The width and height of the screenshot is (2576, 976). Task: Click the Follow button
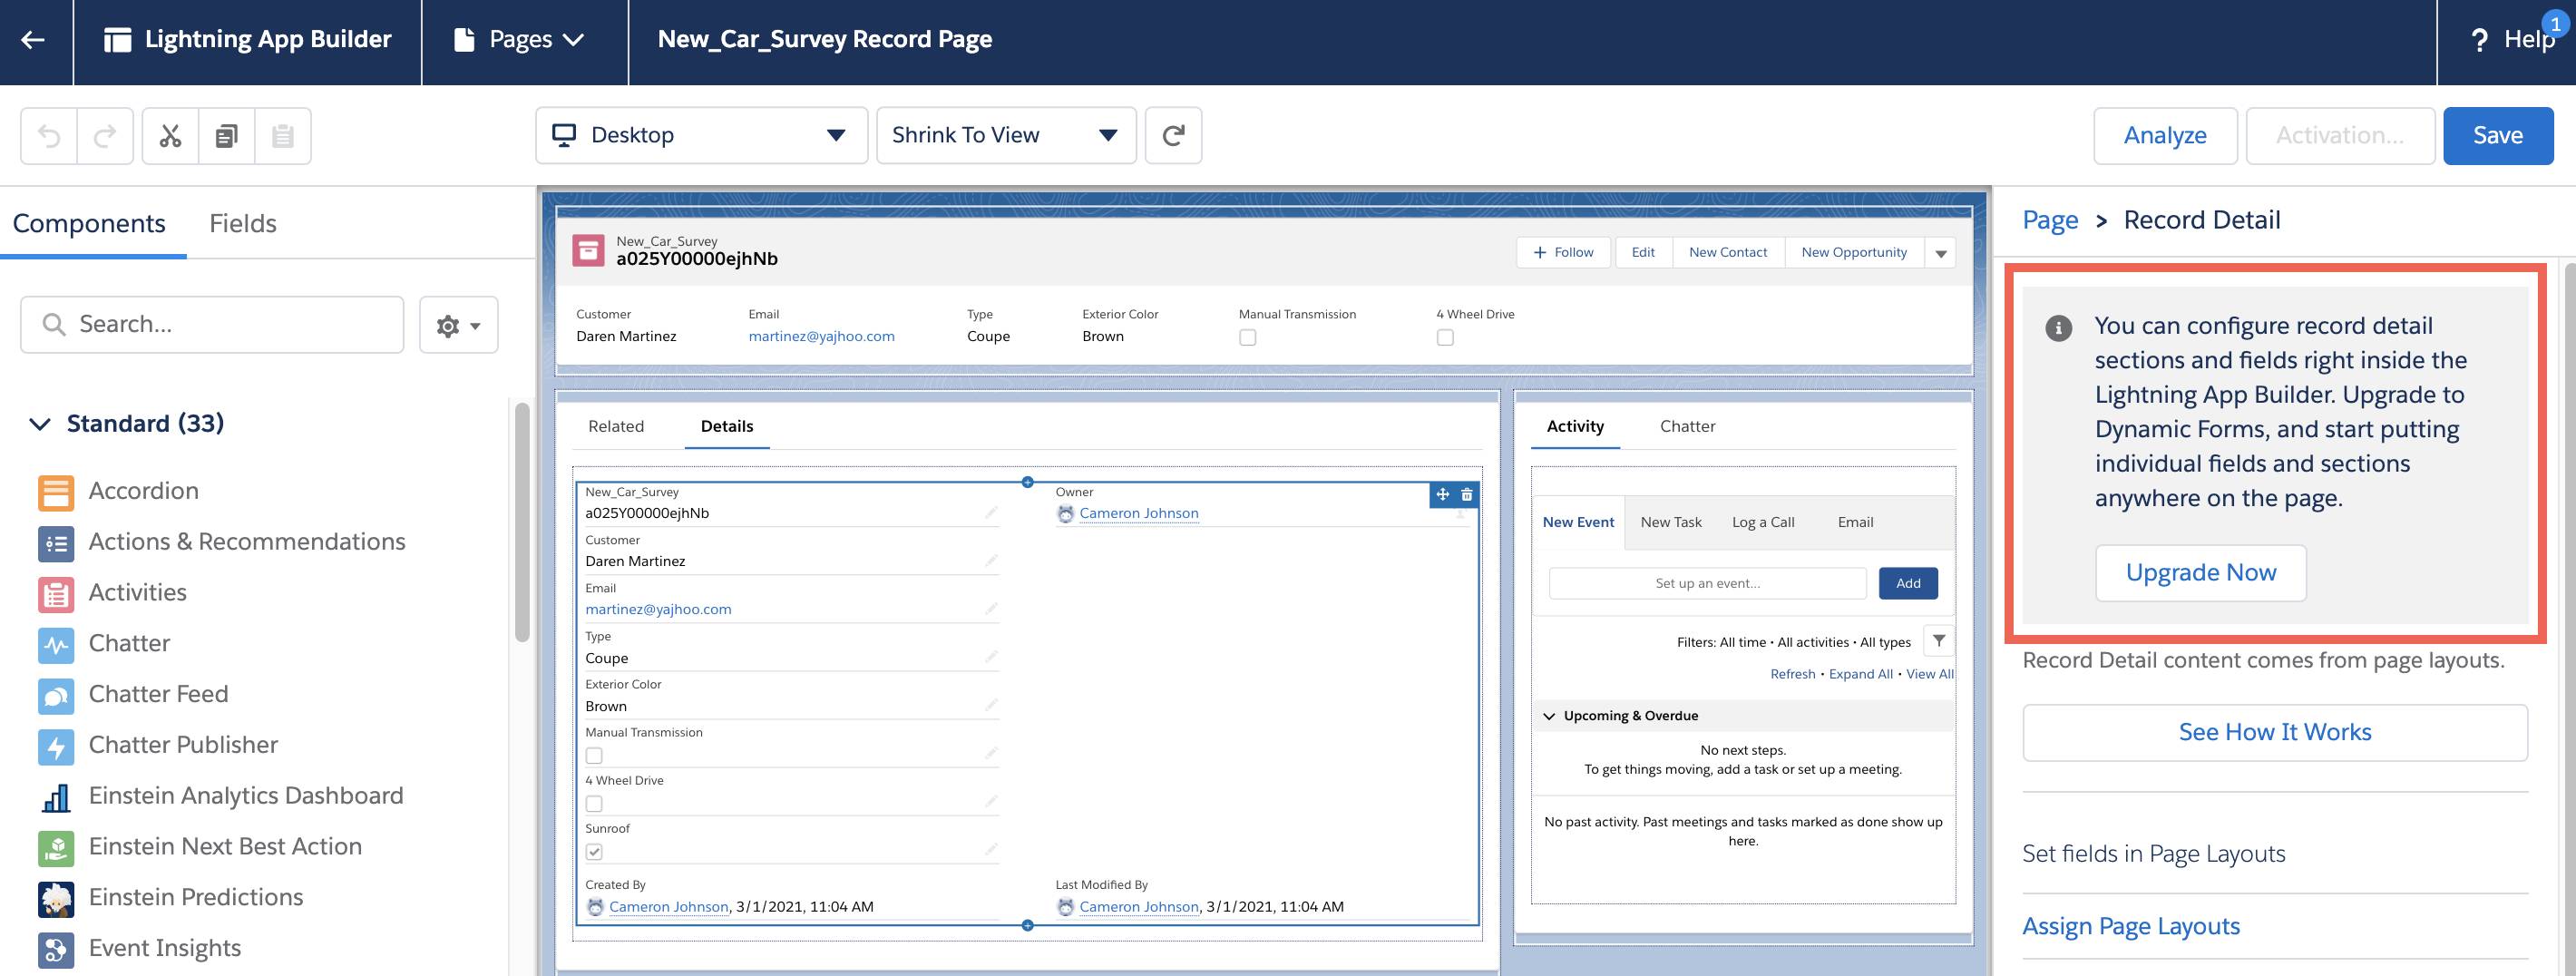[x=1563, y=253]
